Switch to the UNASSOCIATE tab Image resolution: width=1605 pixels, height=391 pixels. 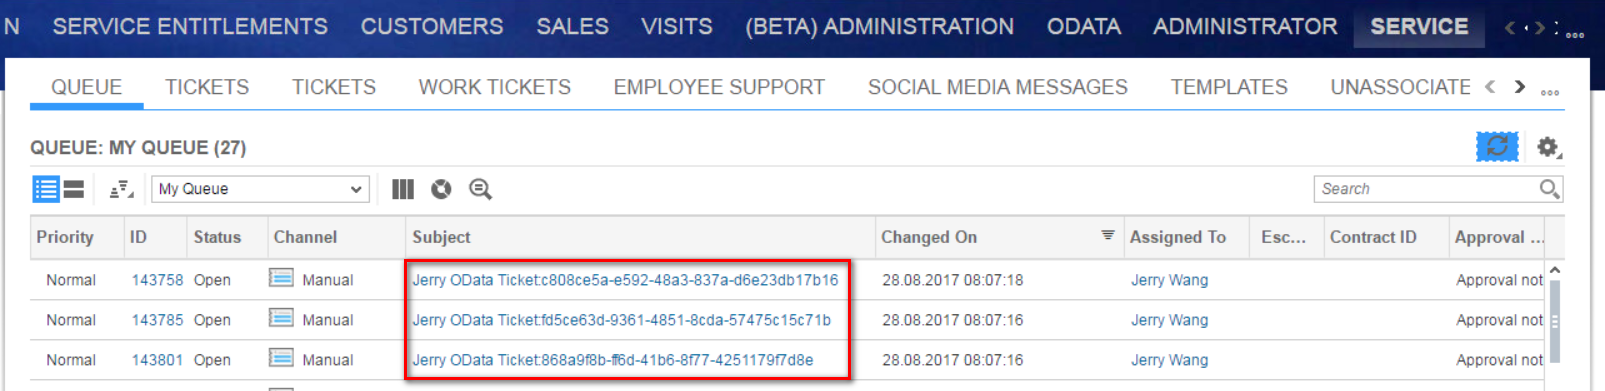(1400, 87)
